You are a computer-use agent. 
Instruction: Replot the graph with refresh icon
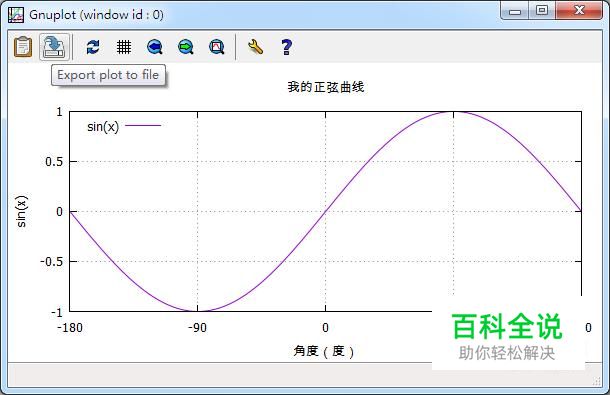pos(93,47)
